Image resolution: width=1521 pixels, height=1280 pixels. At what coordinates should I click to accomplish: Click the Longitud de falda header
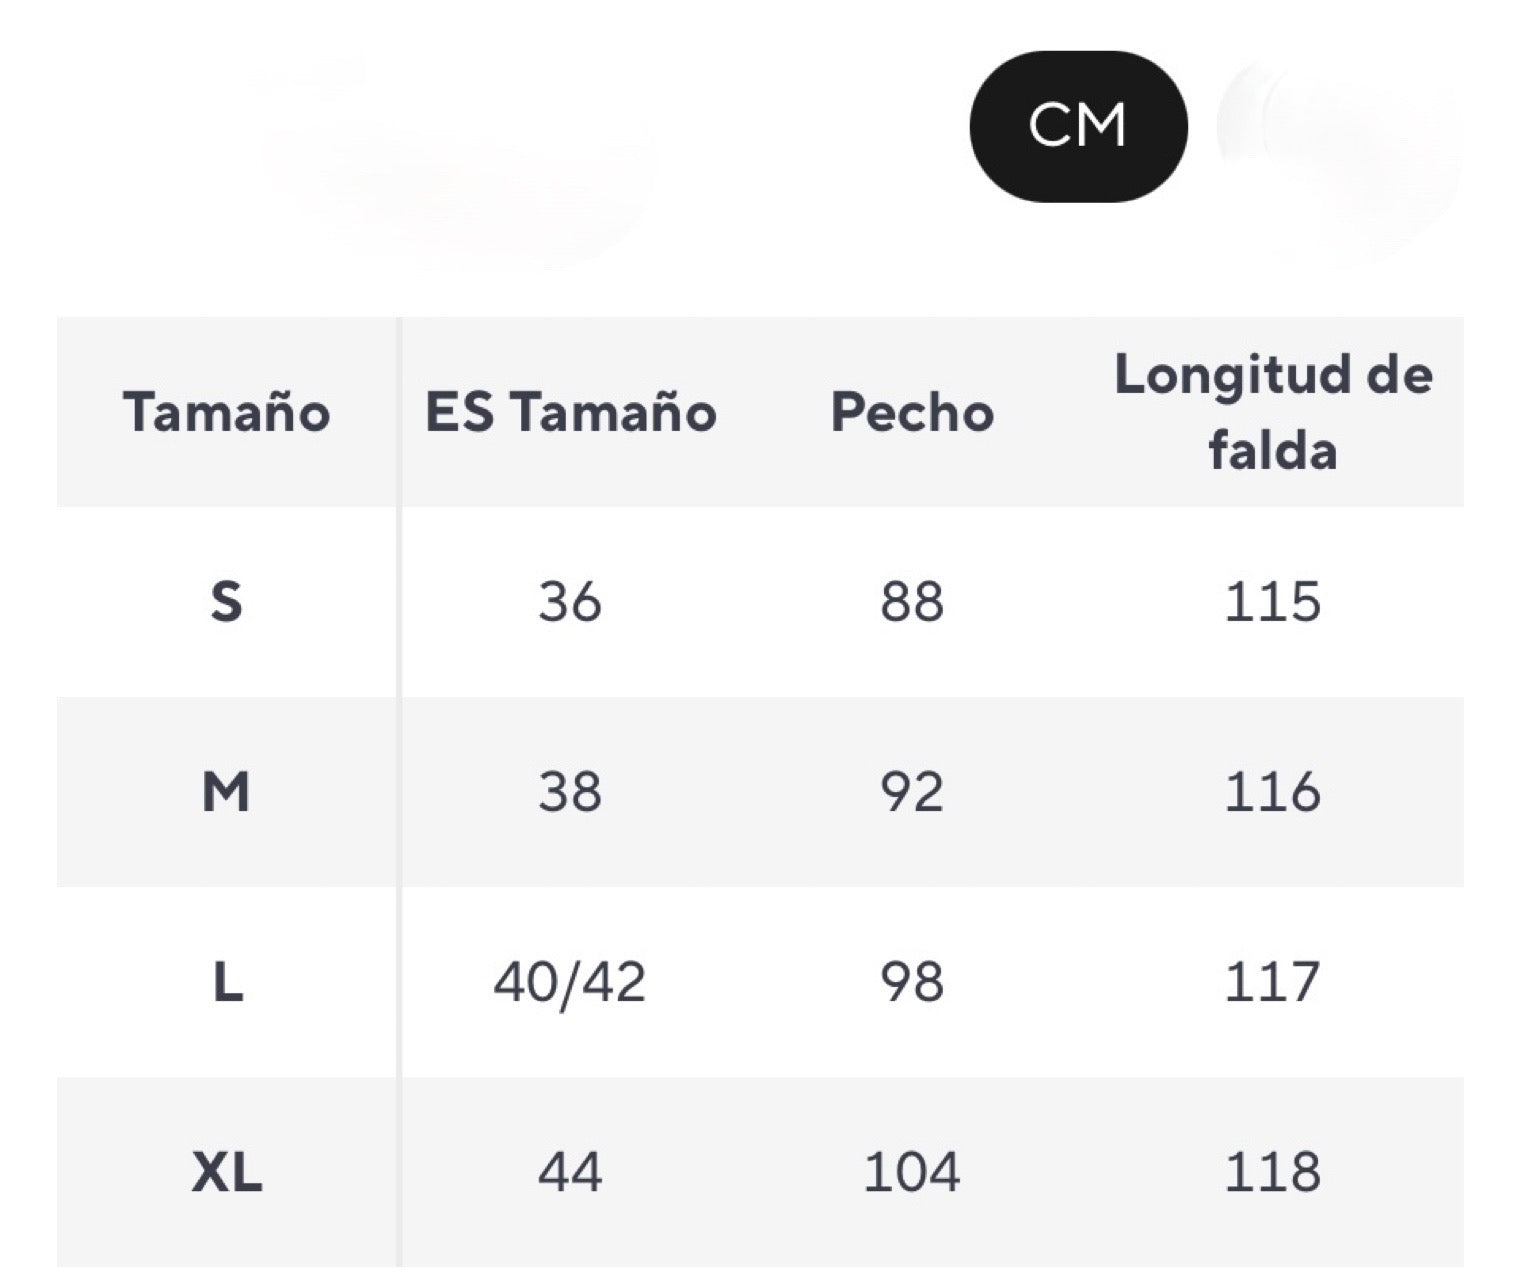click(x=1272, y=412)
